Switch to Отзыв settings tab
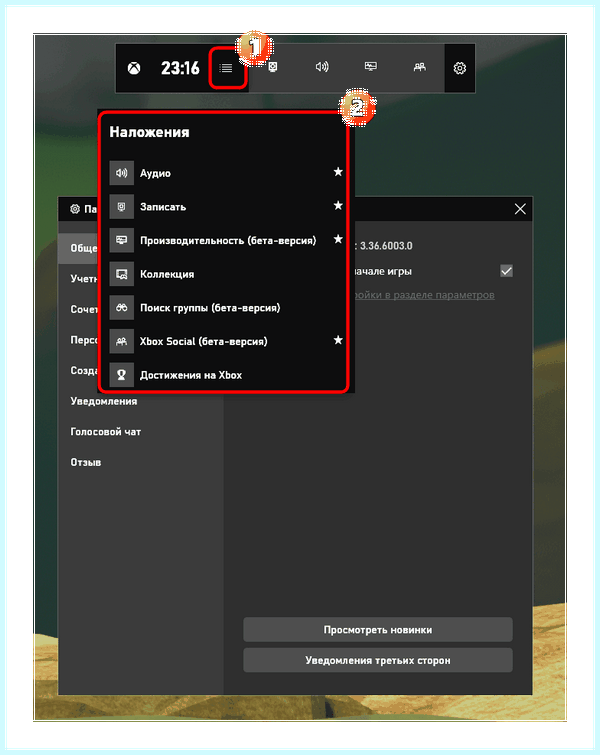This screenshot has width=600, height=755. 86,462
